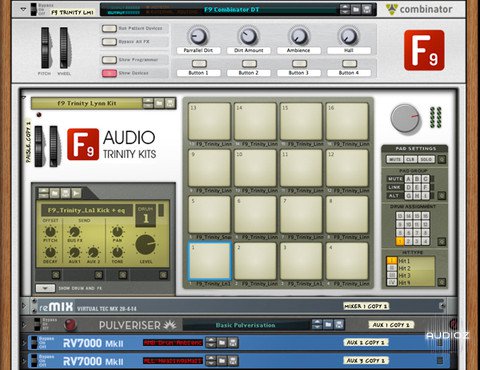
Task: Select Hit 2 in Hit Type list
Action: pyautogui.click(x=404, y=268)
